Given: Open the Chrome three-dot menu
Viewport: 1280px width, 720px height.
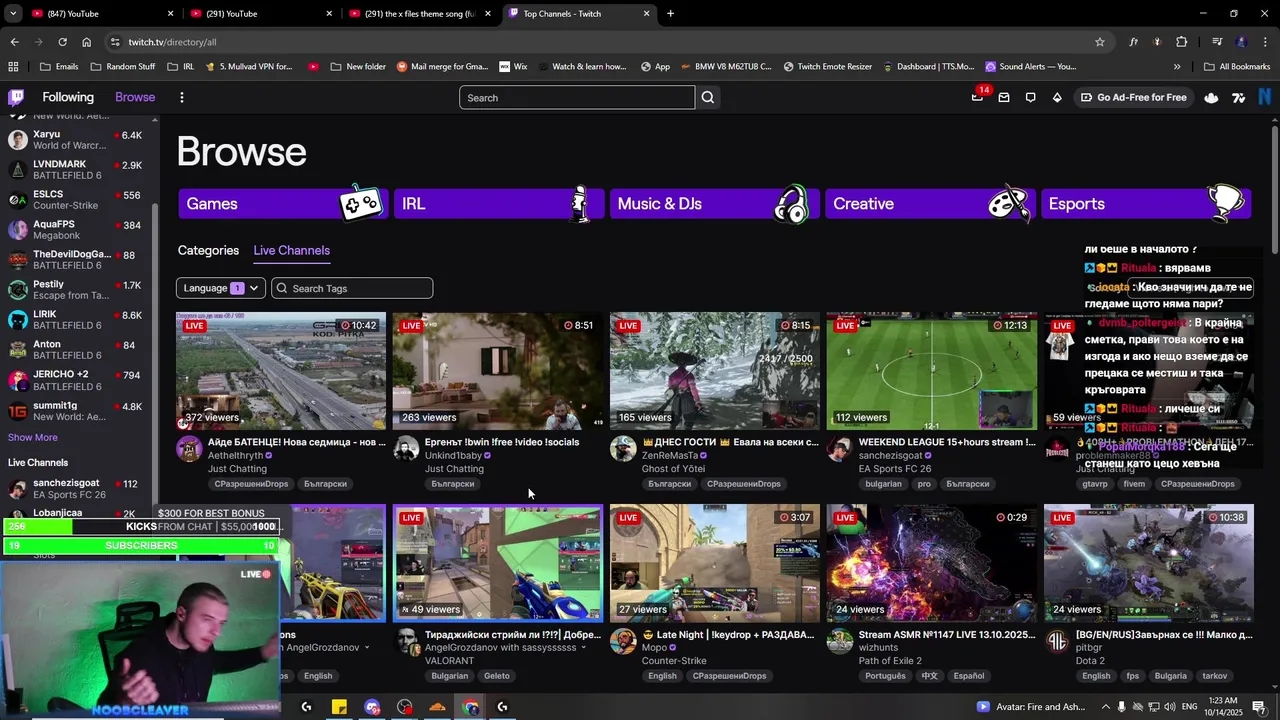Looking at the screenshot, I should pyautogui.click(x=1265, y=42).
